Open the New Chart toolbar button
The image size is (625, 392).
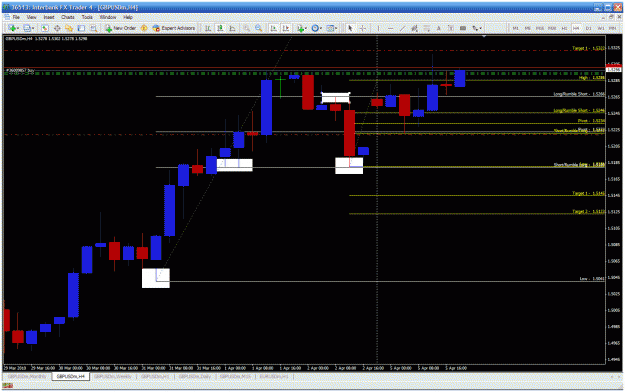point(14,28)
